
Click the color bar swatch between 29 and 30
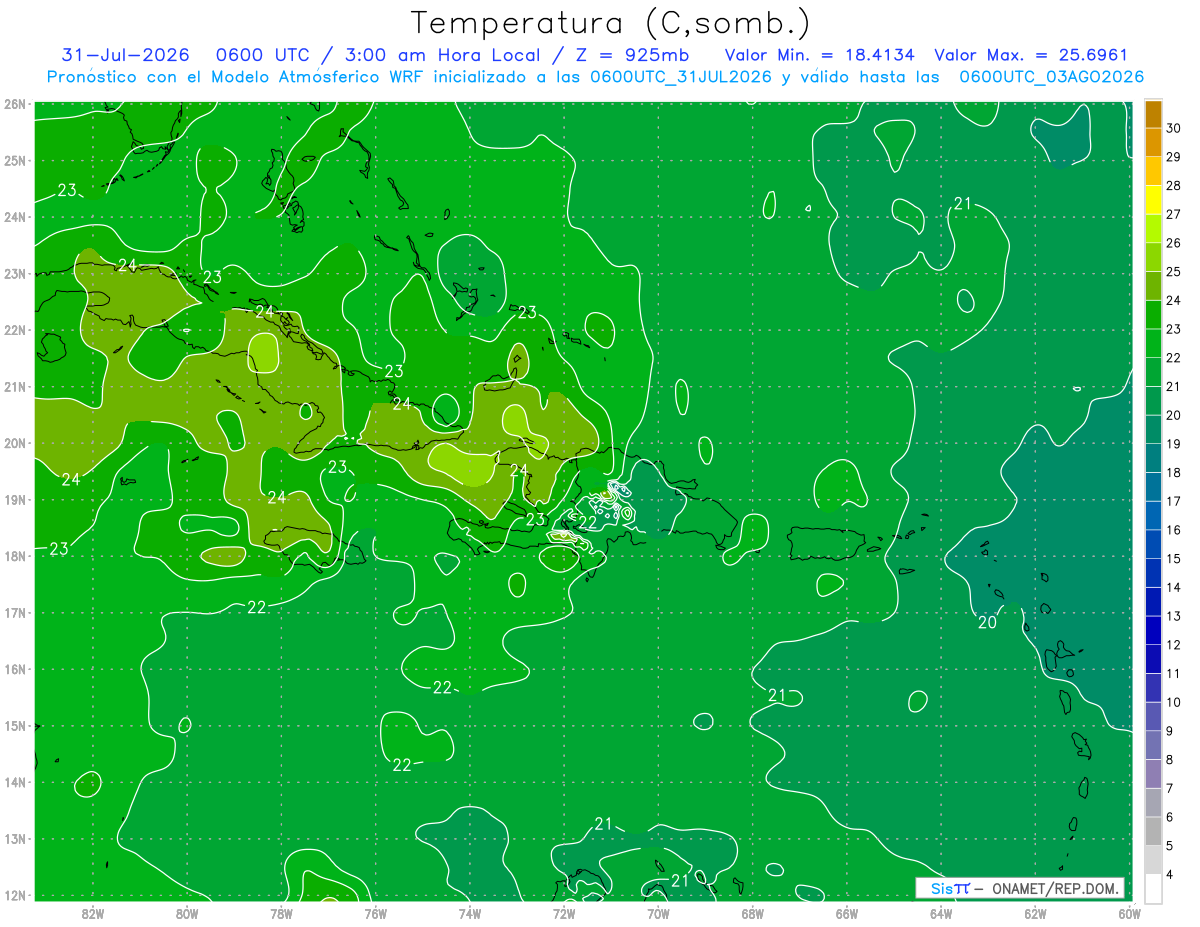pyautogui.click(x=1153, y=142)
